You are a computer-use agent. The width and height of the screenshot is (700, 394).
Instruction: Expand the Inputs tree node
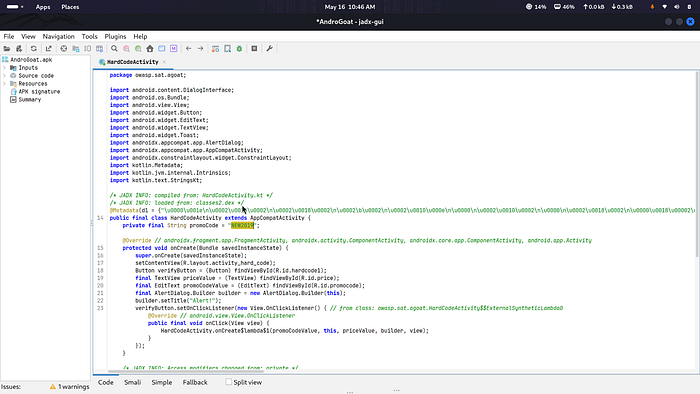tap(4, 68)
